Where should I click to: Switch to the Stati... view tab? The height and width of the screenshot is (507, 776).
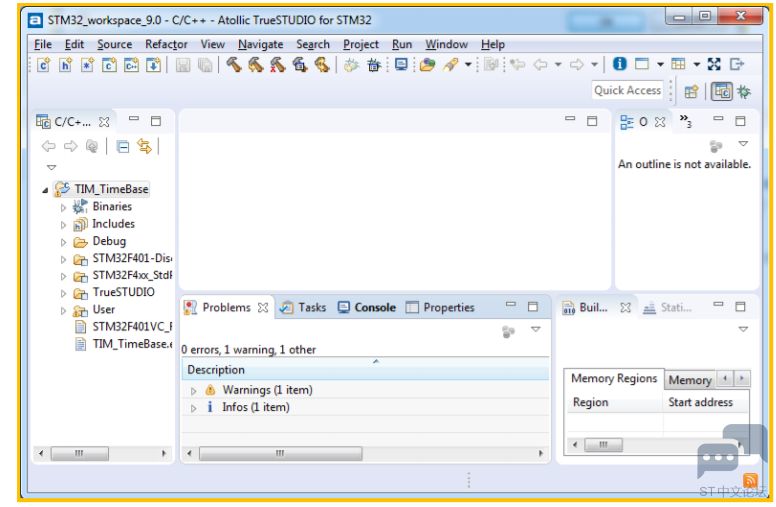coord(667,307)
